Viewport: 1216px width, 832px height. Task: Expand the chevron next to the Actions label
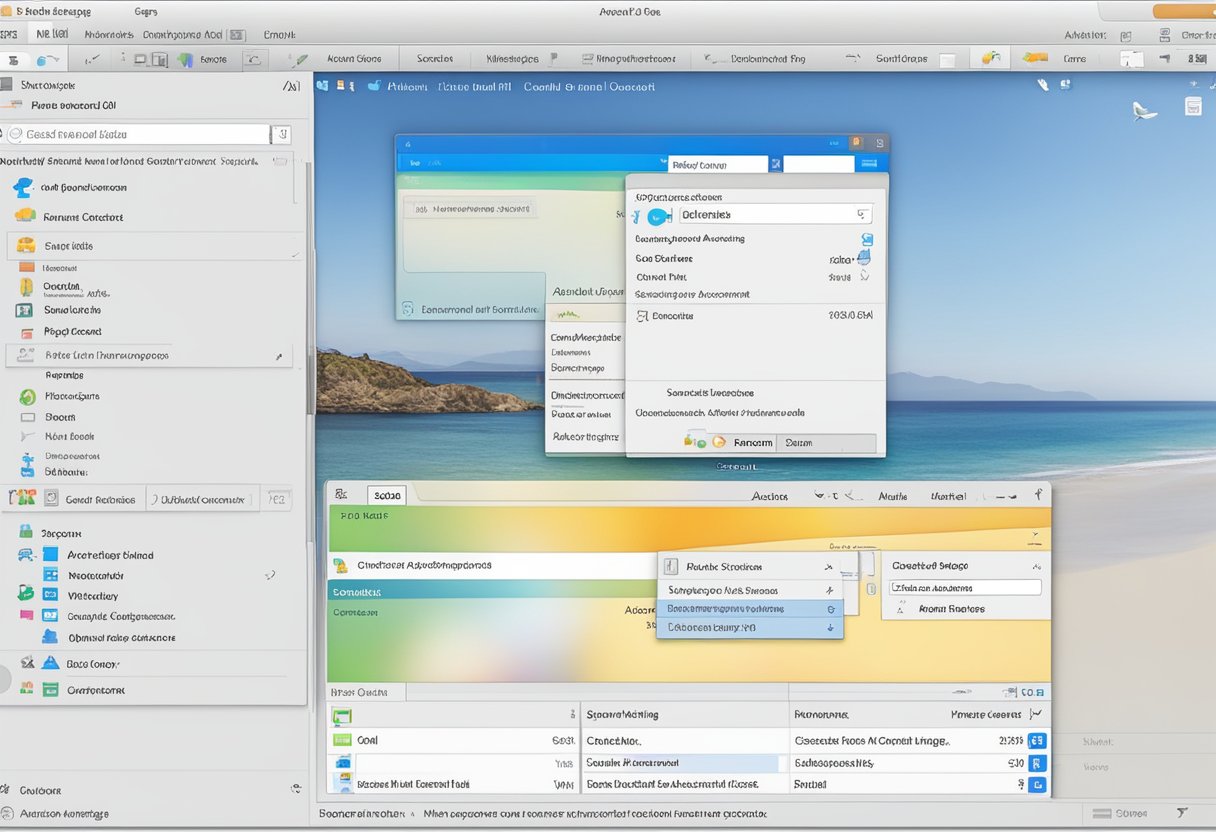[x=818, y=496]
